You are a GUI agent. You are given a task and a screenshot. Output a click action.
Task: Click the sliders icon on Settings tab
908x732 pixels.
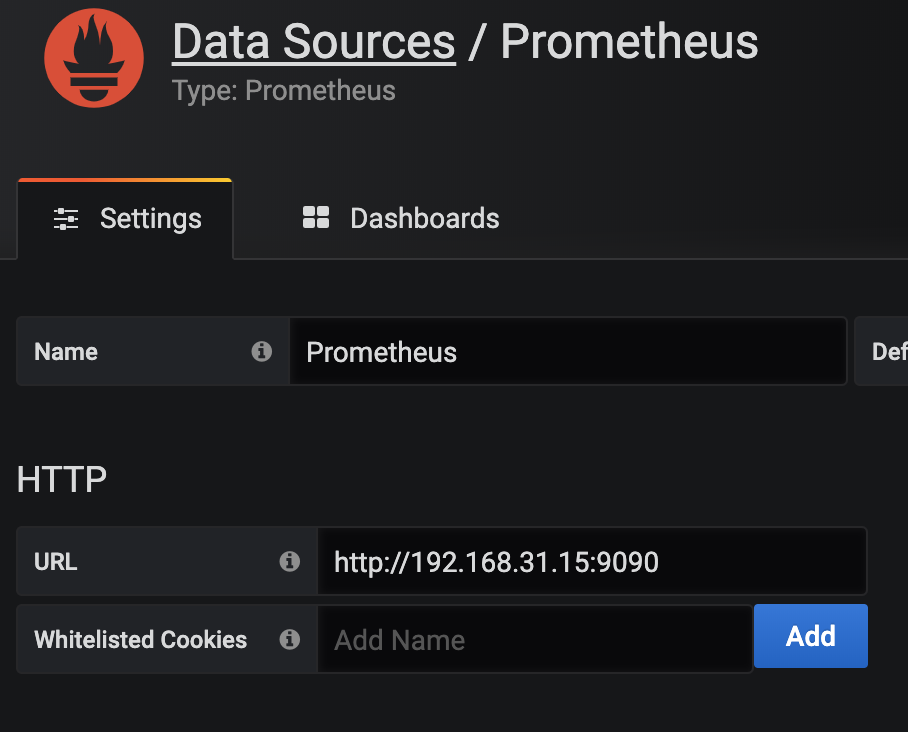(x=66, y=219)
